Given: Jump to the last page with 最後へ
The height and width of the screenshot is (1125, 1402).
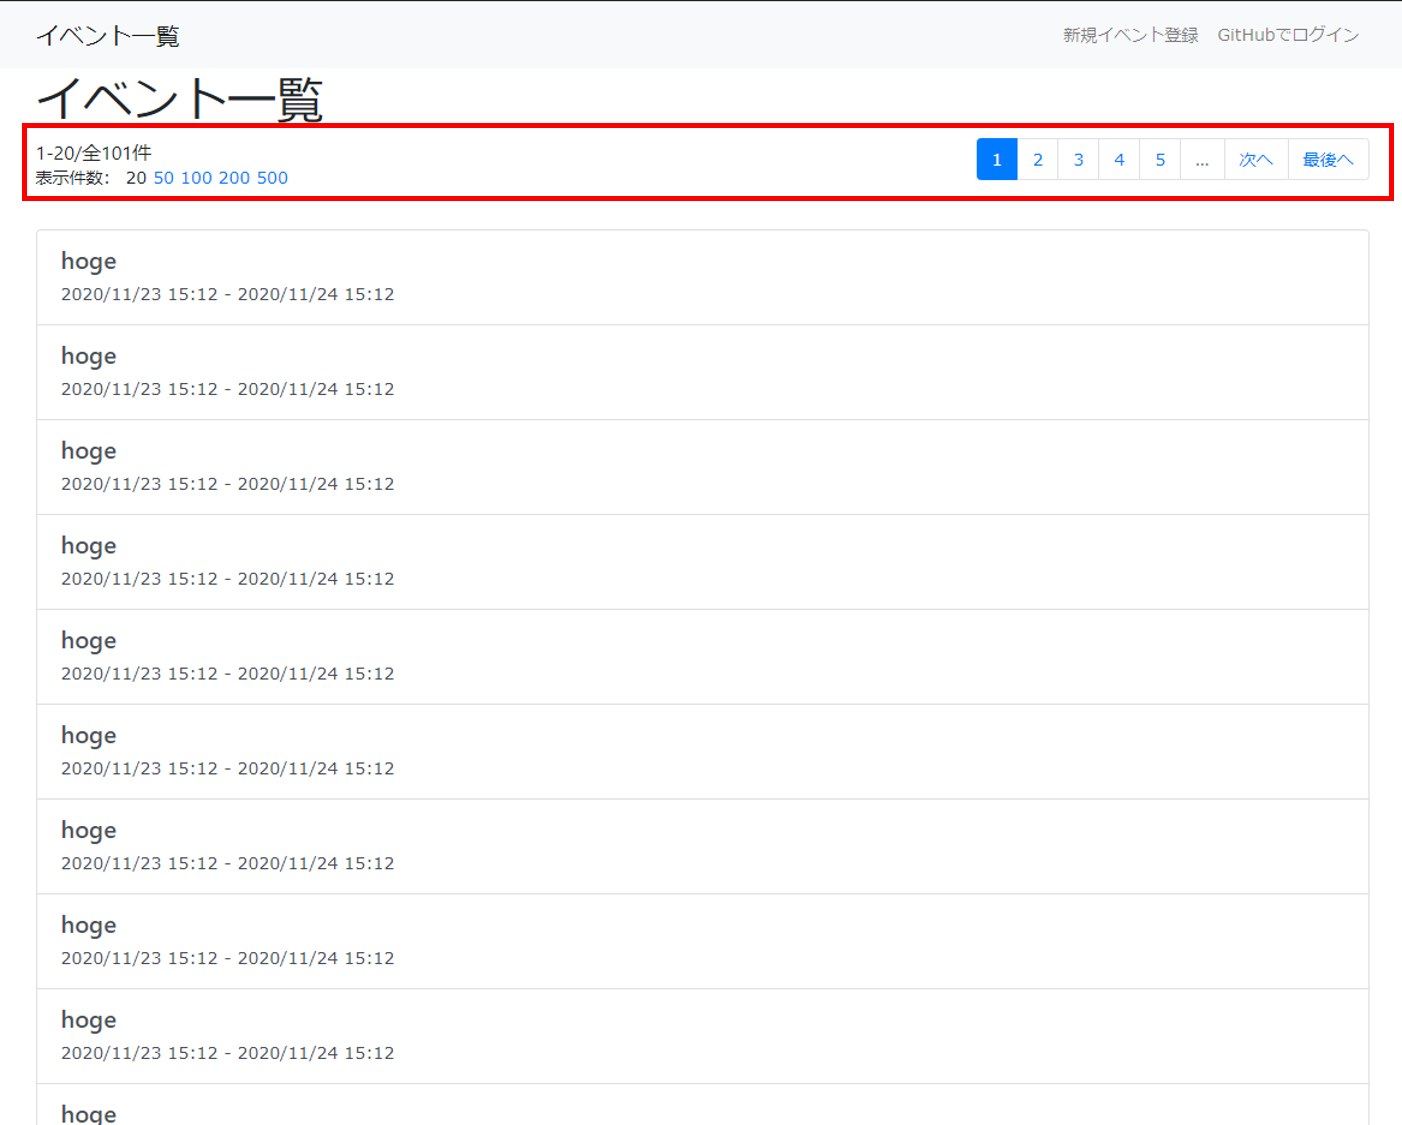Looking at the screenshot, I should pos(1328,158).
